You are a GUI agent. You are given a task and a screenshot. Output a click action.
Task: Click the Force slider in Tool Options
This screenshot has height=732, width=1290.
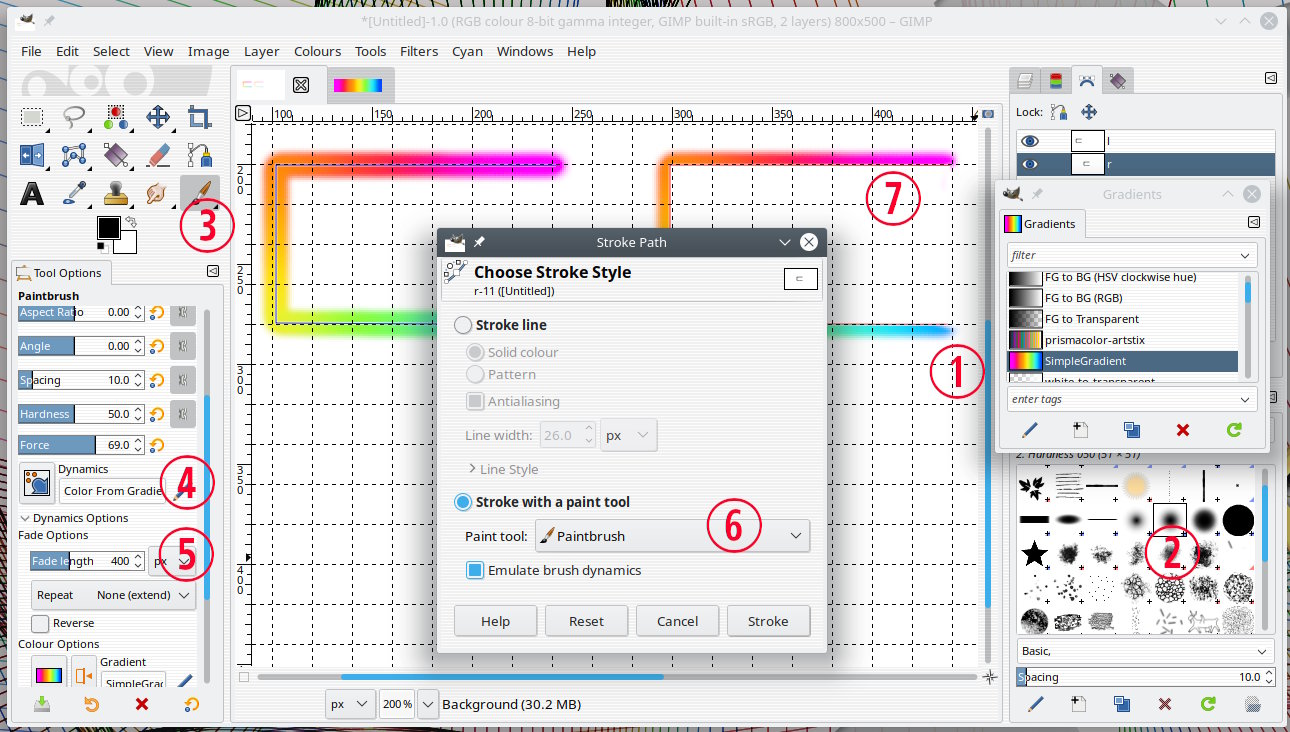coord(82,445)
